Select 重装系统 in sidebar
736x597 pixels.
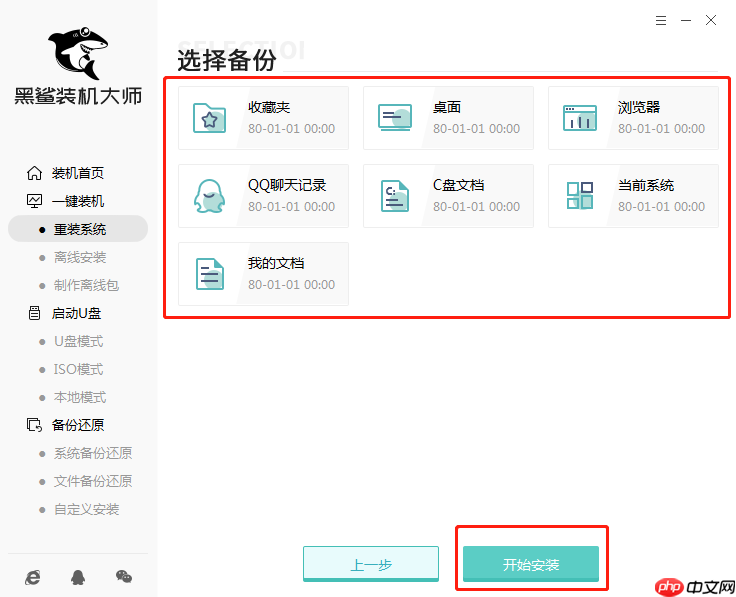pos(78,229)
